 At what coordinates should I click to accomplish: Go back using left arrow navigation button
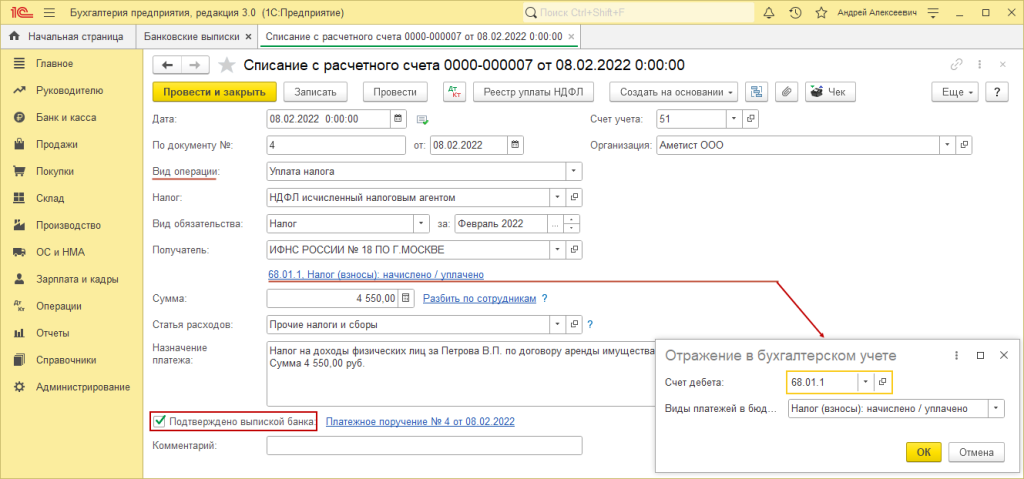(x=167, y=65)
